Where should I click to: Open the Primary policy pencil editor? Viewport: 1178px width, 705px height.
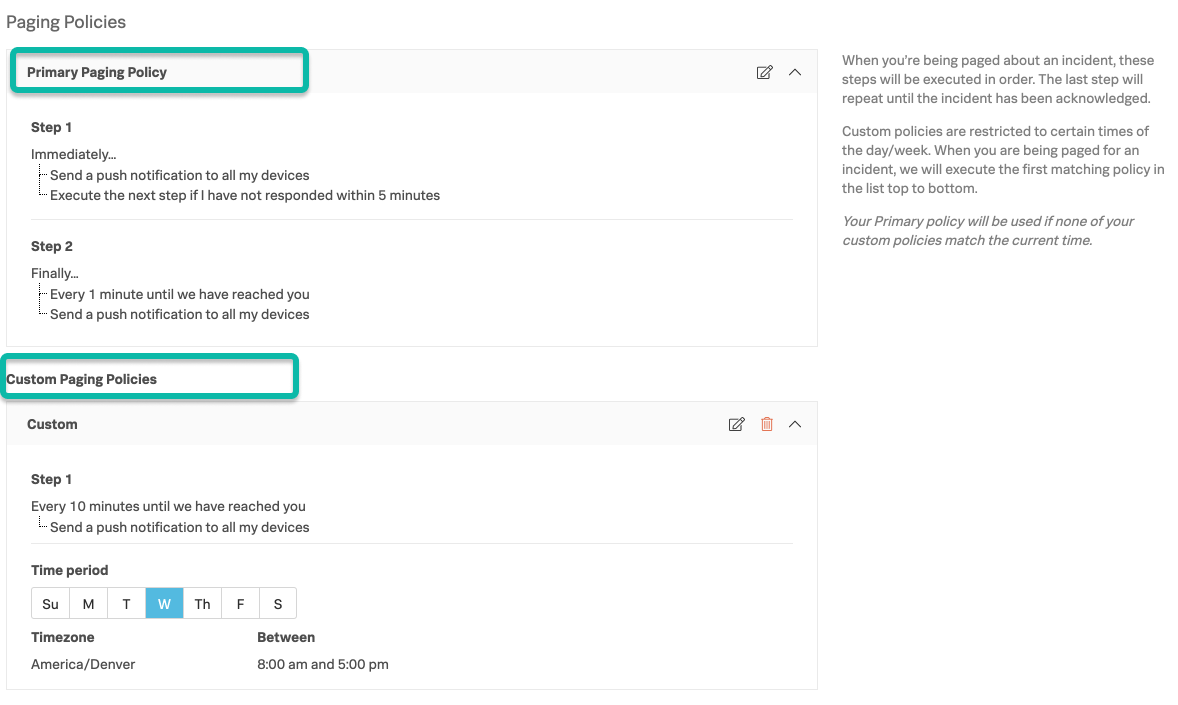764,72
